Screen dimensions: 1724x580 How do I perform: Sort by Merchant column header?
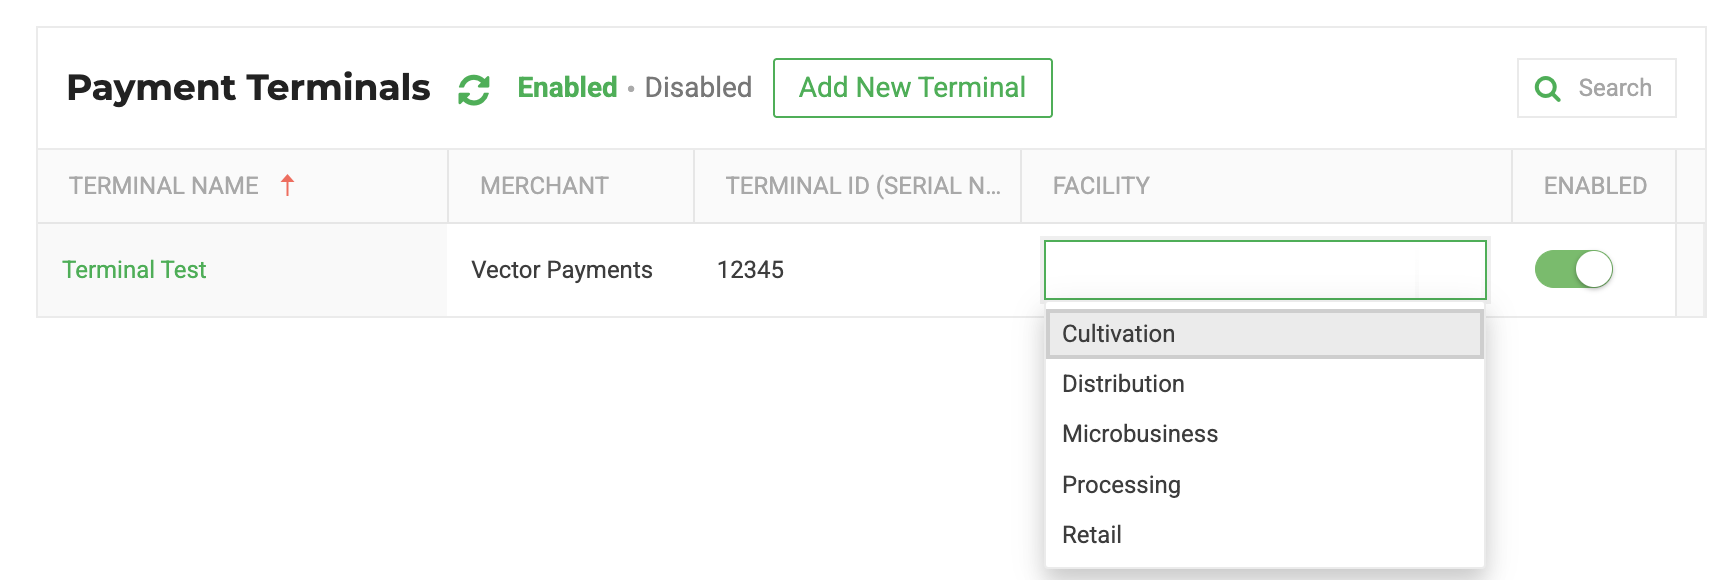(x=544, y=186)
